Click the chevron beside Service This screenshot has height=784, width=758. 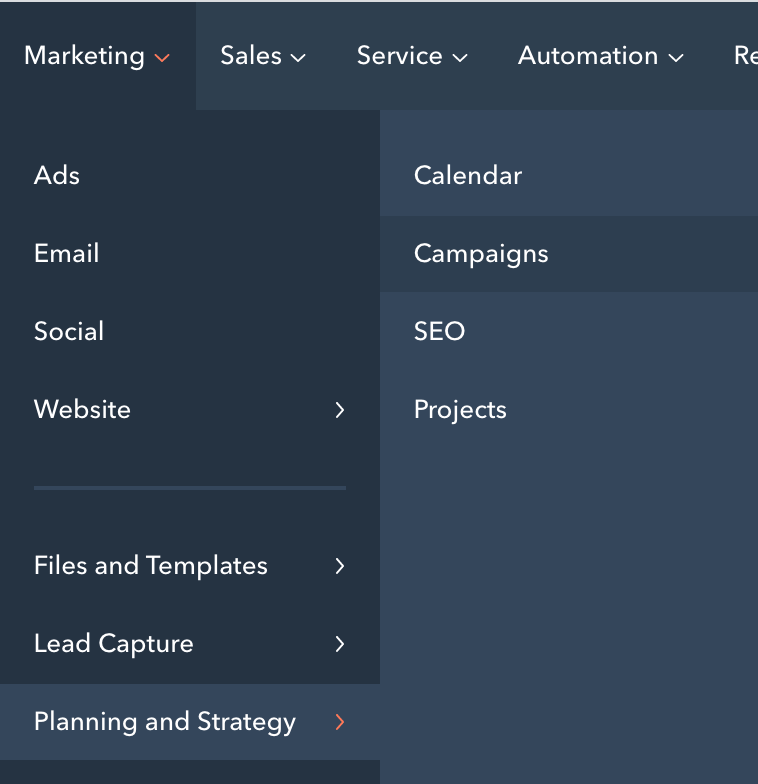[x=460, y=58]
